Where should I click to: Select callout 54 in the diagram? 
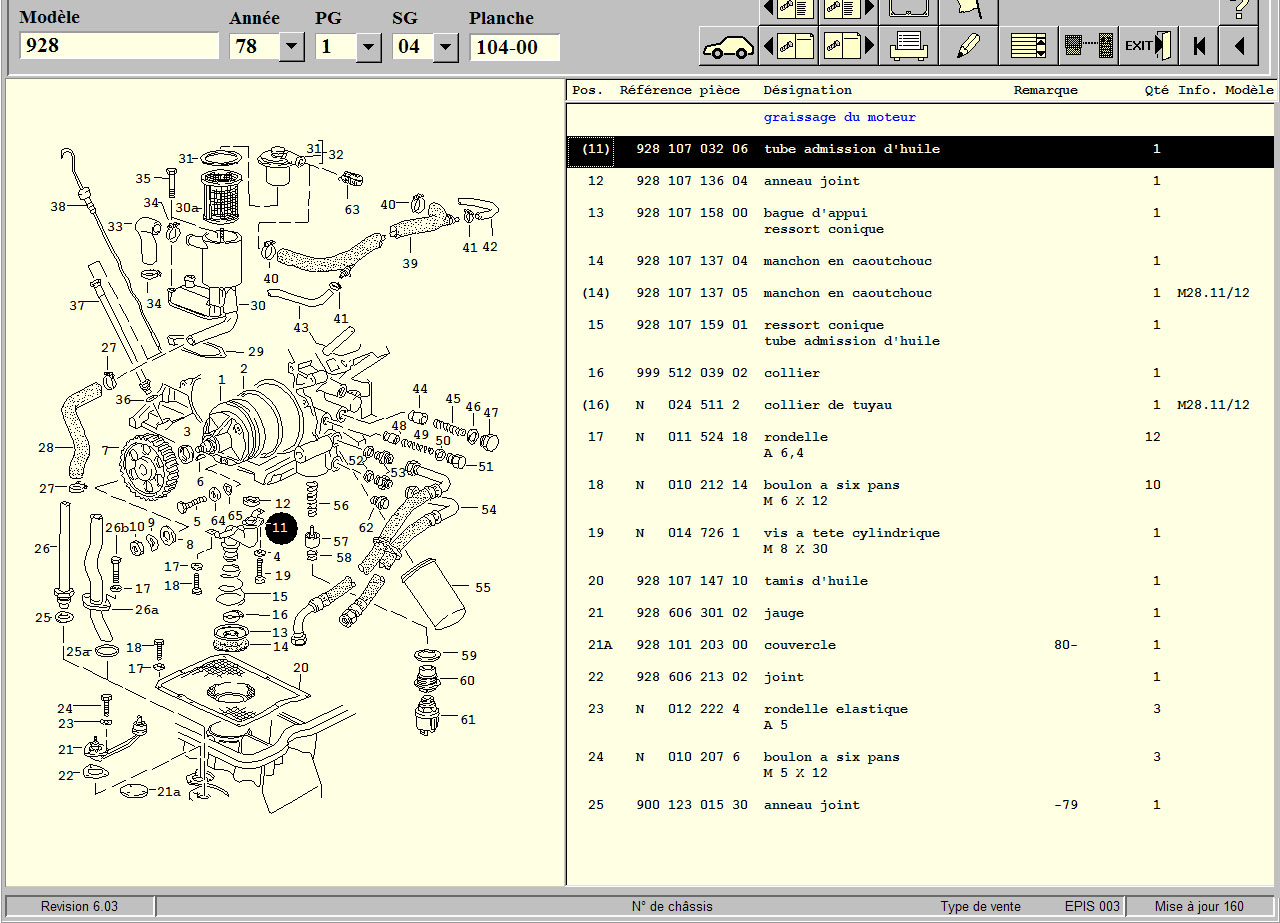pyautogui.click(x=488, y=509)
